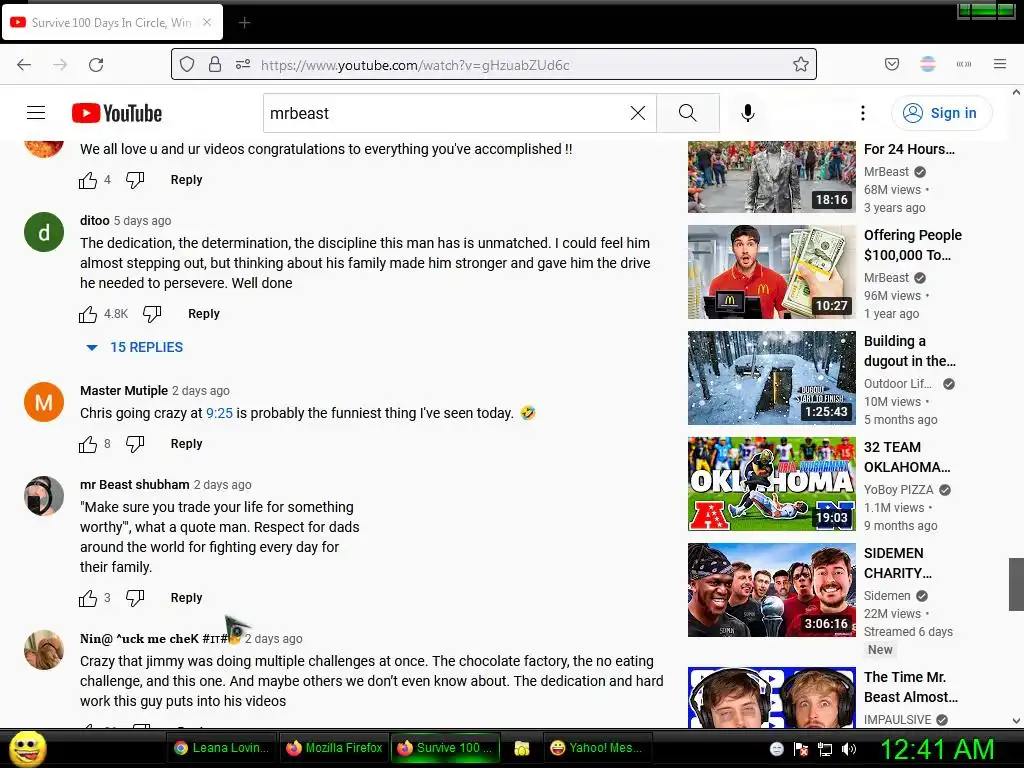This screenshot has width=1024, height=768.
Task: Open the folder taskbar item
Action: [x=521, y=748]
